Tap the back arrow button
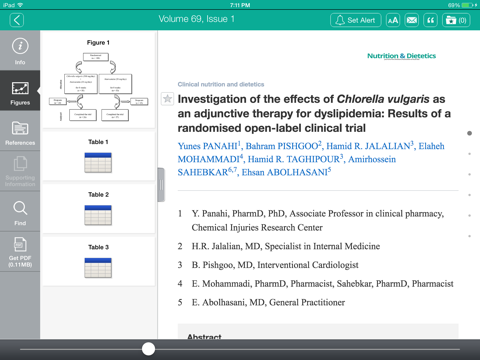Image resolution: width=480 pixels, height=360 pixels. (17, 20)
